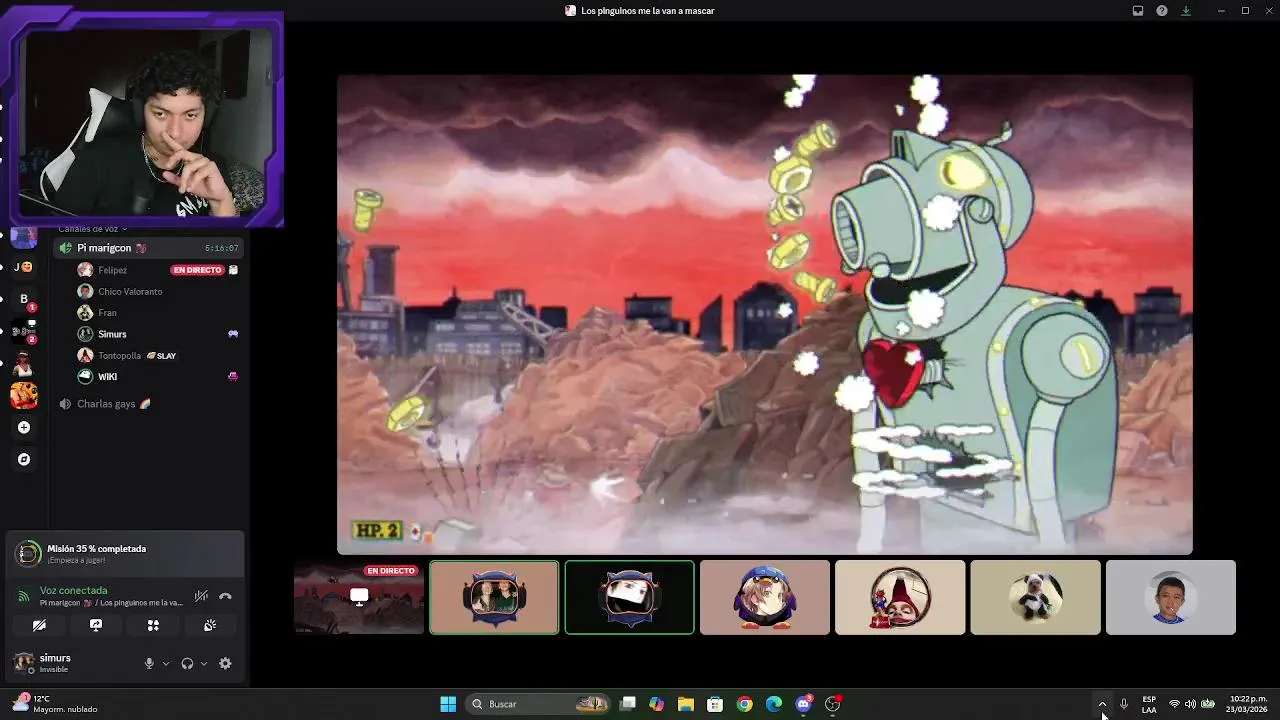Click the Buscar taskbar search box

tap(540, 704)
